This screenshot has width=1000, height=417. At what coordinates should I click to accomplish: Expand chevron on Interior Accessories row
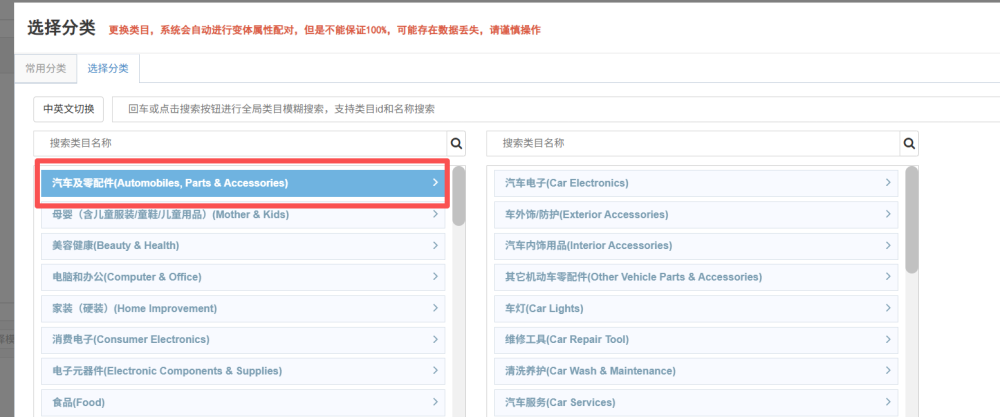click(888, 245)
